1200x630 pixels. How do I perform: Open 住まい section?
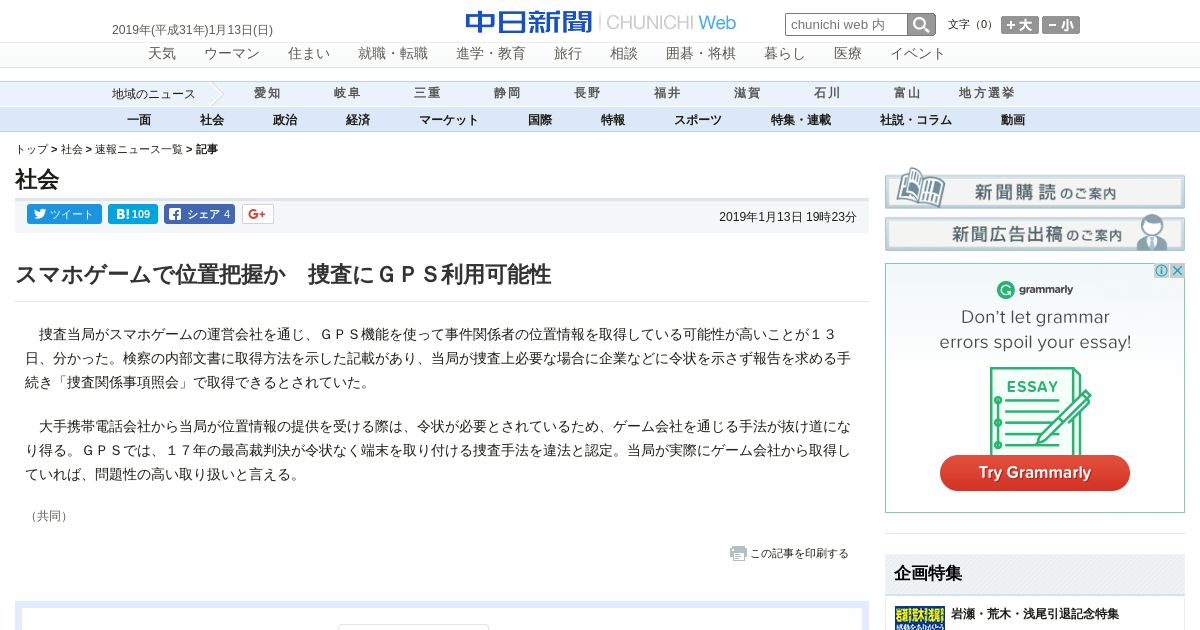tap(309, 54)
